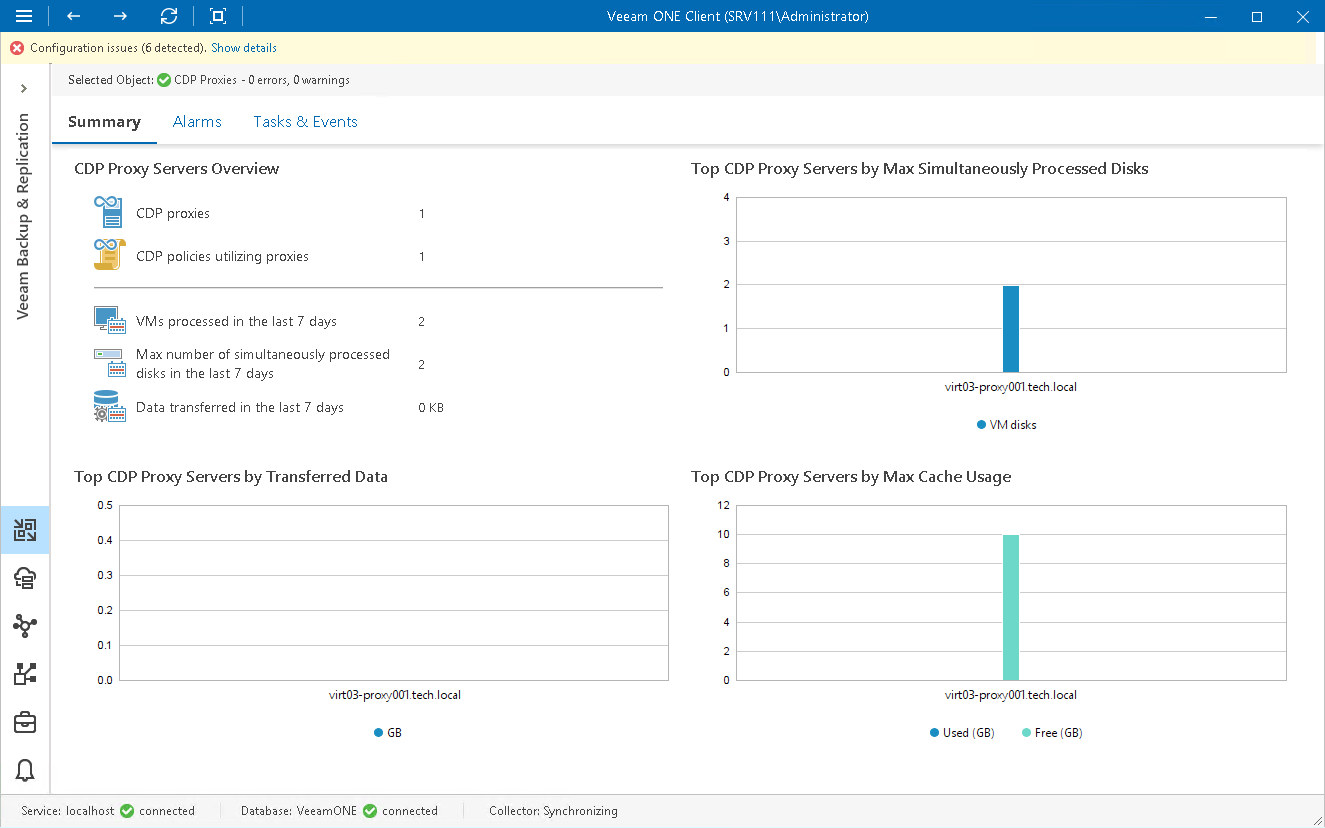Click the VM disks legend marker
This screenshot has width=1325, height=828.
tap(981, 425)
